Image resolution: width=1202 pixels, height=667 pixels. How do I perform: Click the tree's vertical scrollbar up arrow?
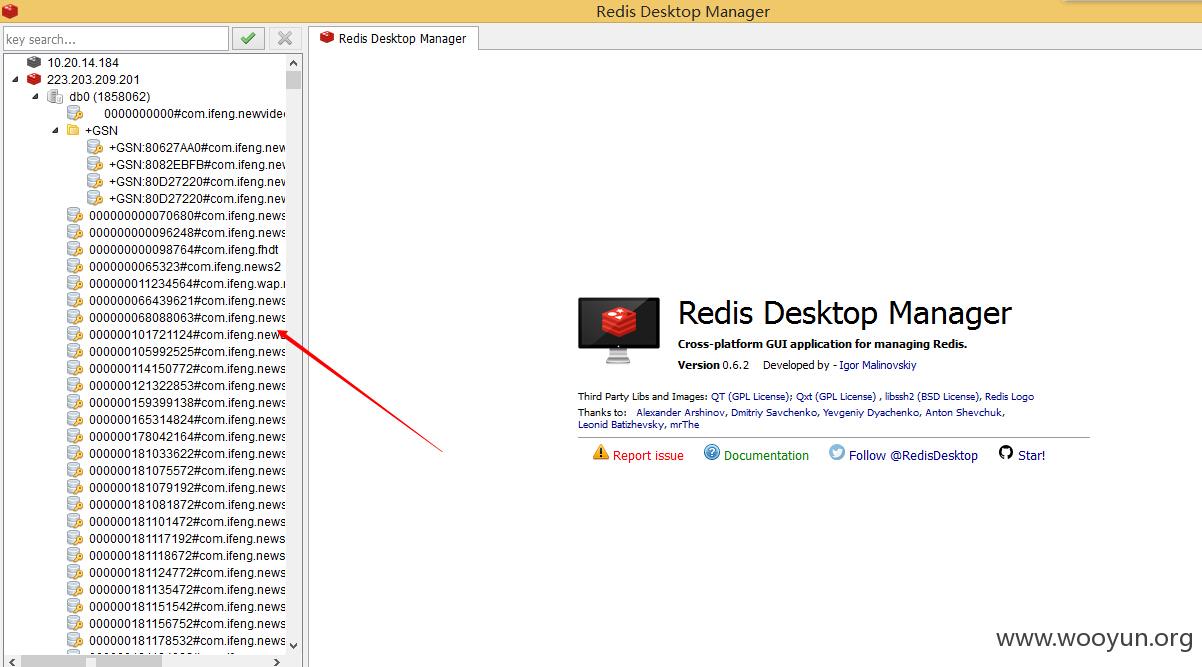293,62
